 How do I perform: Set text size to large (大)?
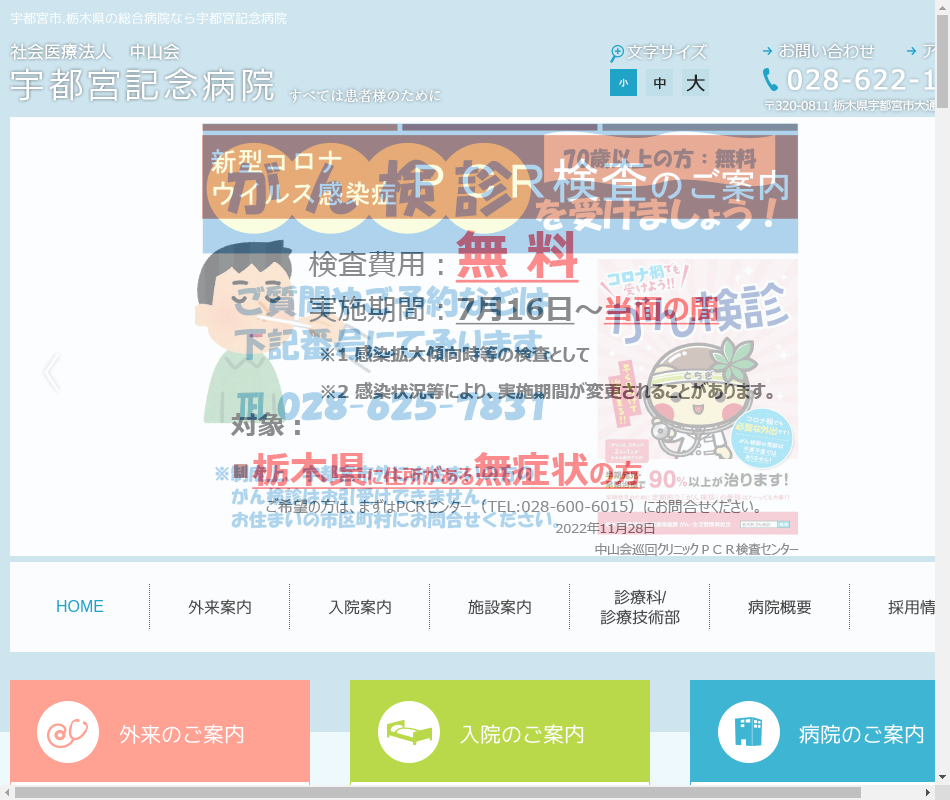coord(696,83)
